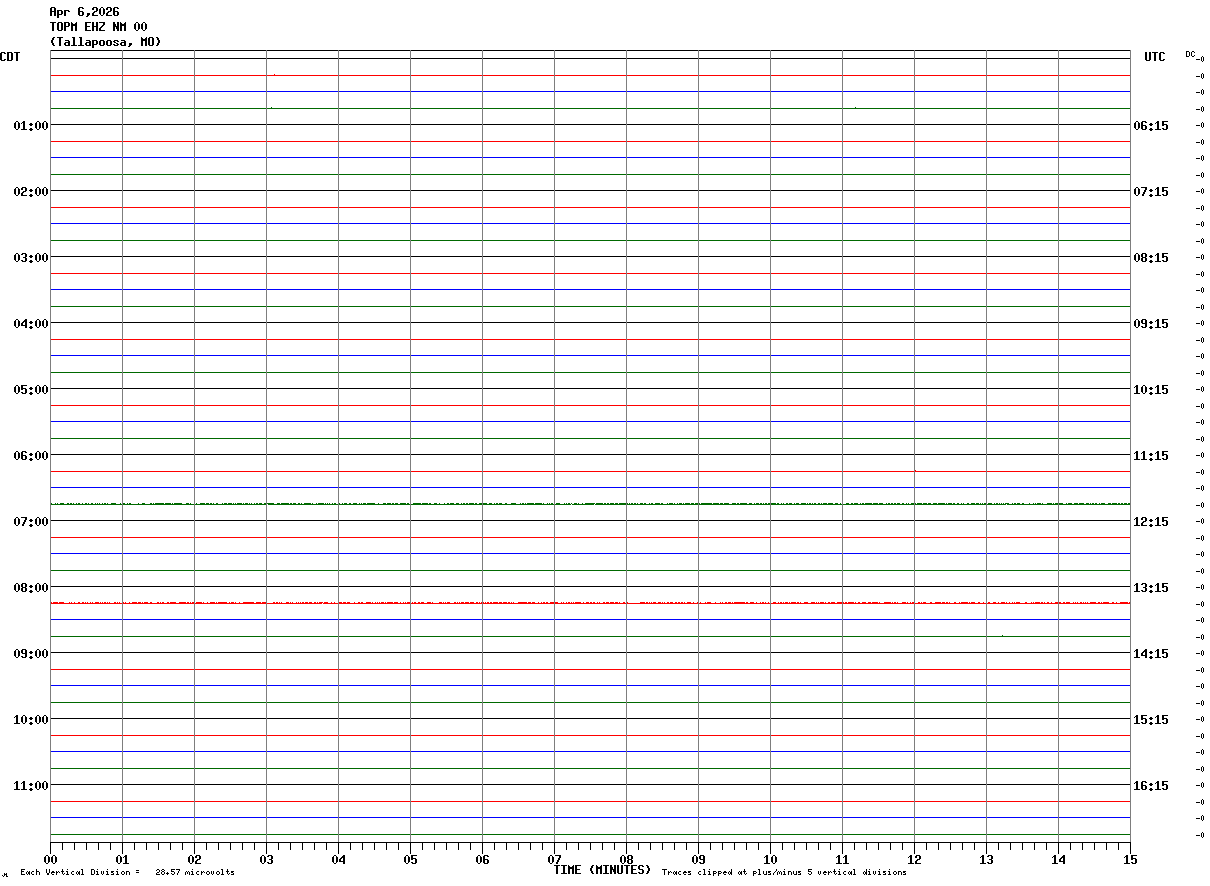Click the "13" minute axis label
The height and width of the screenshot is (886, 1210).
click(987, 859)
